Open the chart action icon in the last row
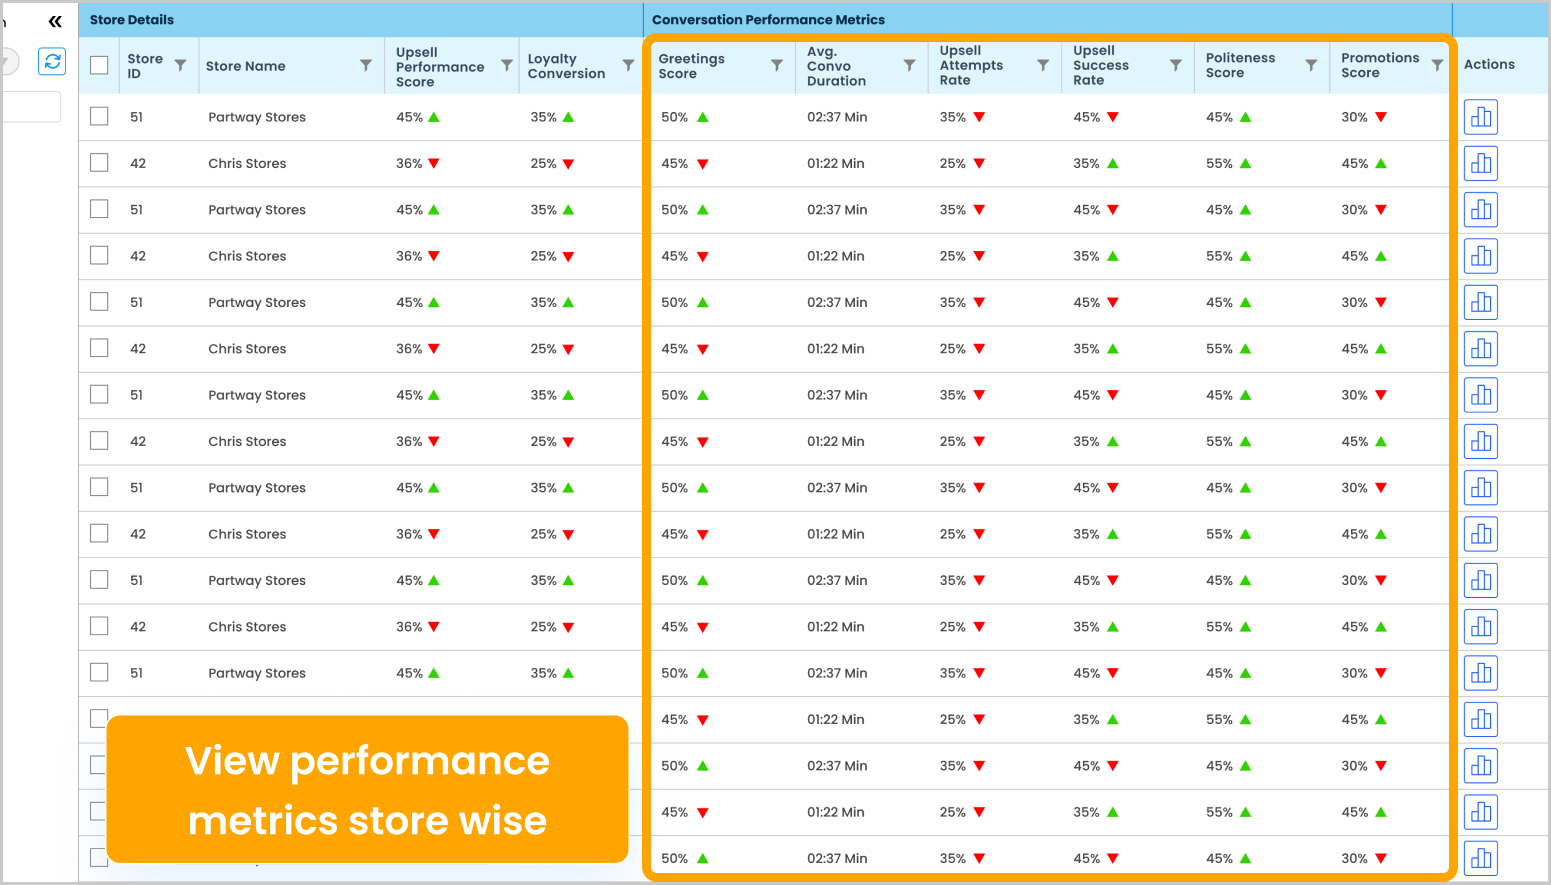 [1480, 858]
